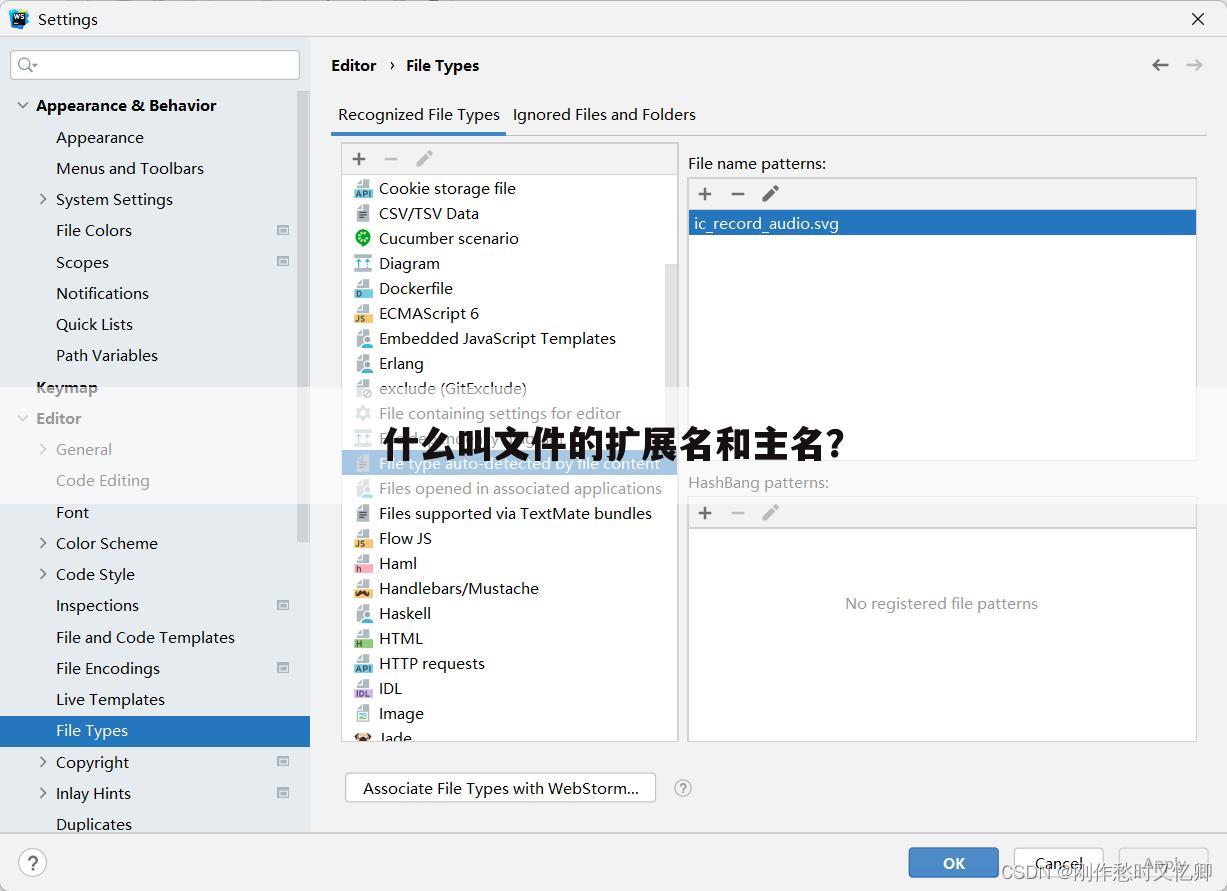Viewport: 1227px width, 891px height.
Task: Open File and Code Templates settings
Action: 145,637
